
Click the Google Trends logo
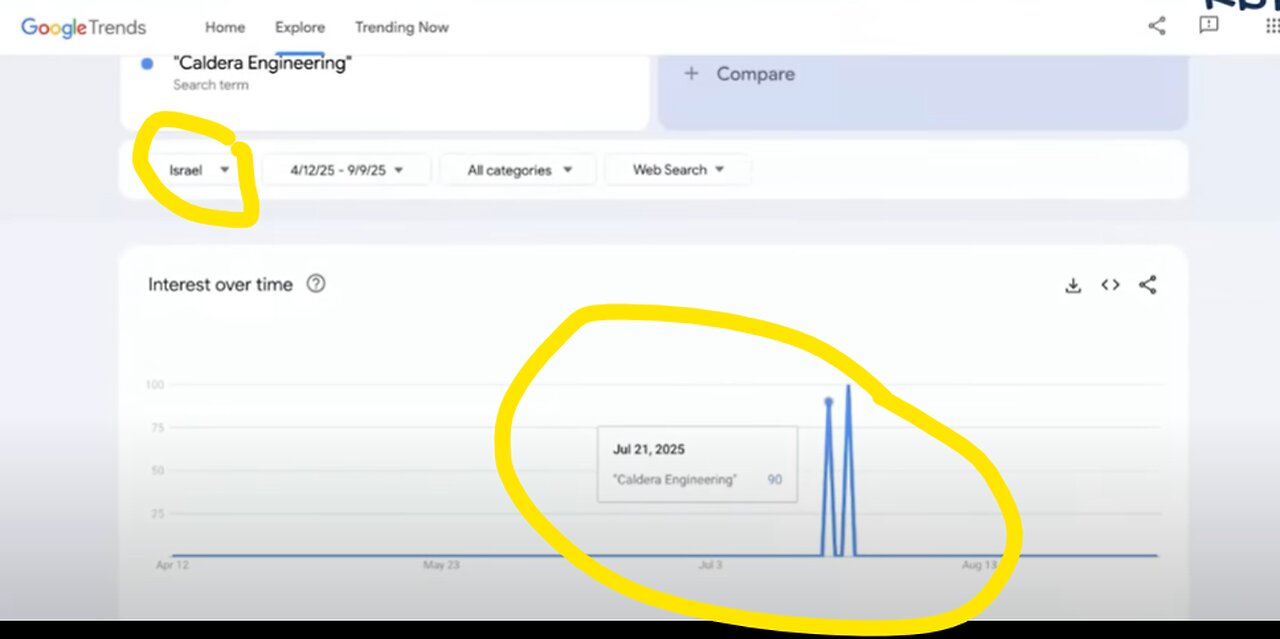pyautogui.click(x=83, y=27)
